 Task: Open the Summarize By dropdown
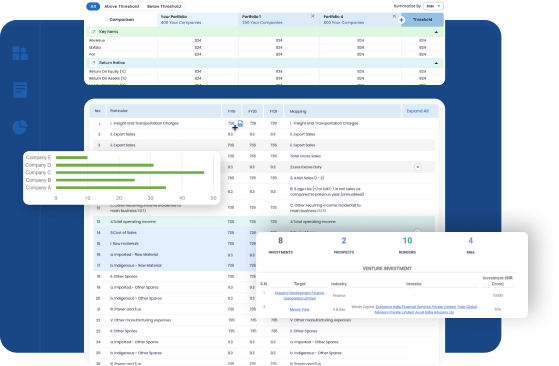point(433,6)
